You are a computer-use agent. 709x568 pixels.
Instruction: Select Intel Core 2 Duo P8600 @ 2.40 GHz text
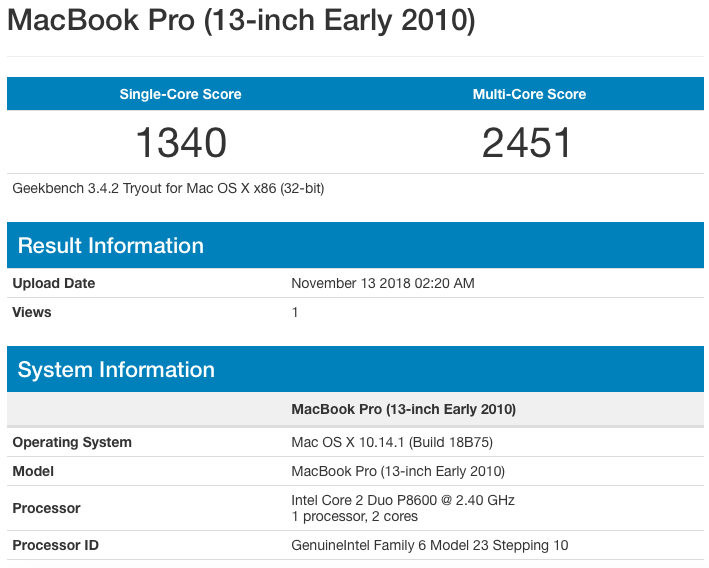[x=403, y=500]
